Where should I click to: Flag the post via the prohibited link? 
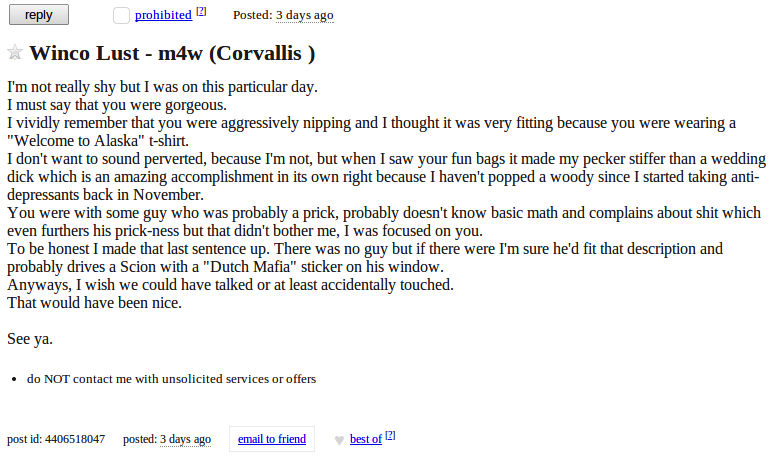pos(163,15)
